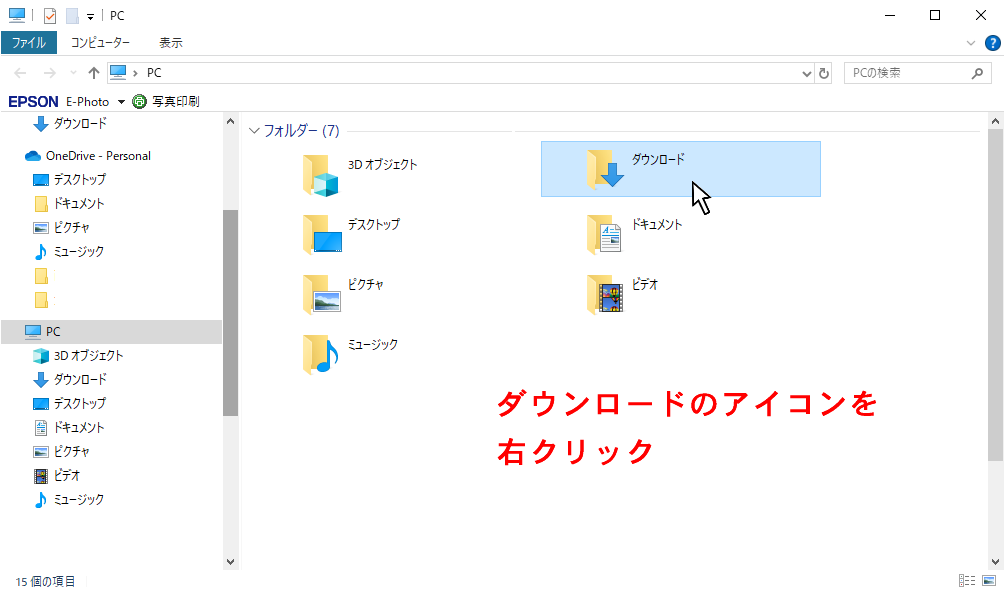Screen dimensions: 1005x594
Task: Select ダウンロード under PC in sidebar
Action: click(x=69, y=379)
